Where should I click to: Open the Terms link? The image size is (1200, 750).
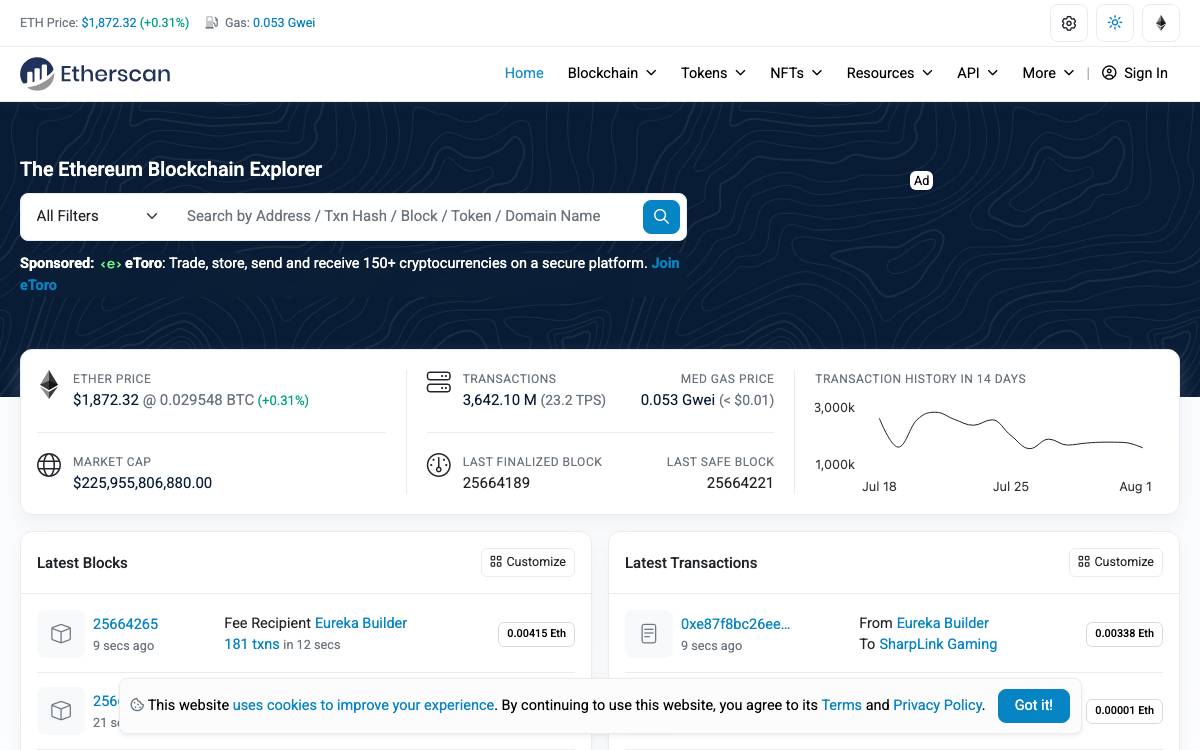pos(841,705)
